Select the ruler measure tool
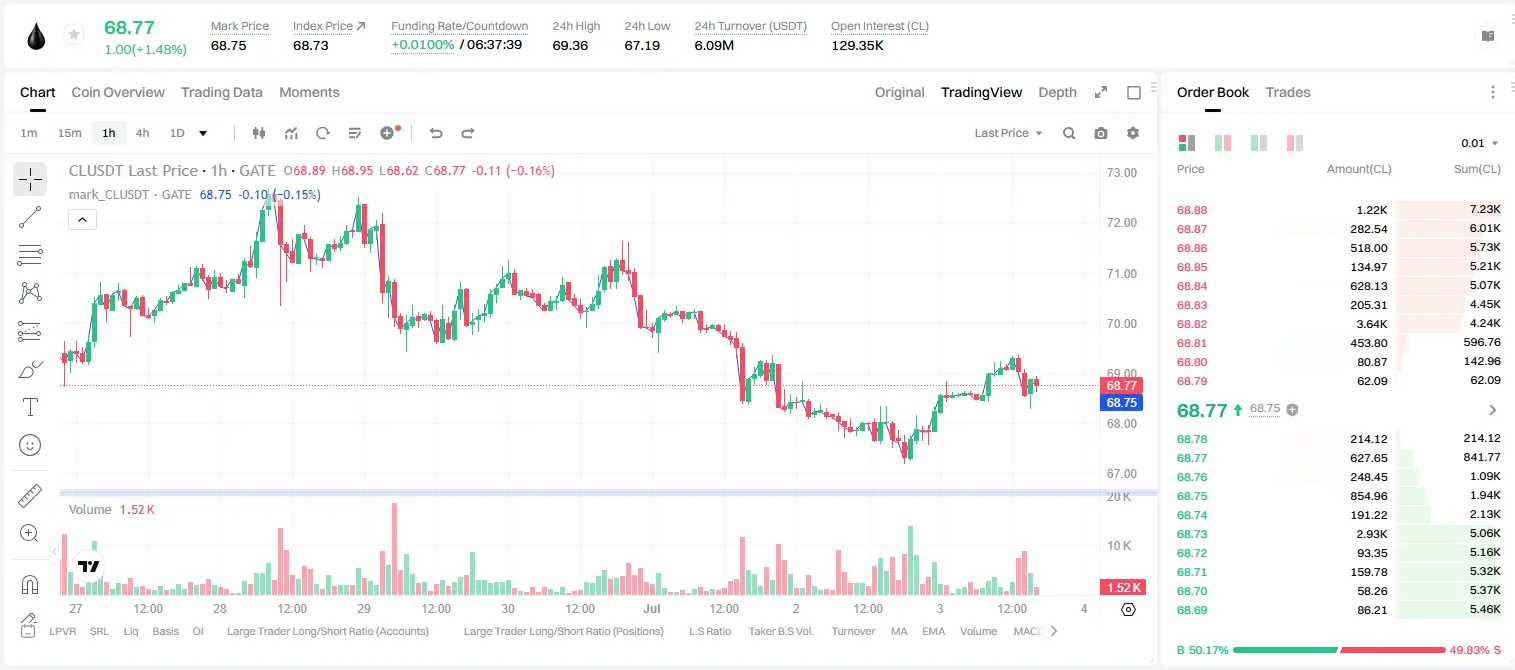The image size is (1515, 670). [x=30, y=496]
